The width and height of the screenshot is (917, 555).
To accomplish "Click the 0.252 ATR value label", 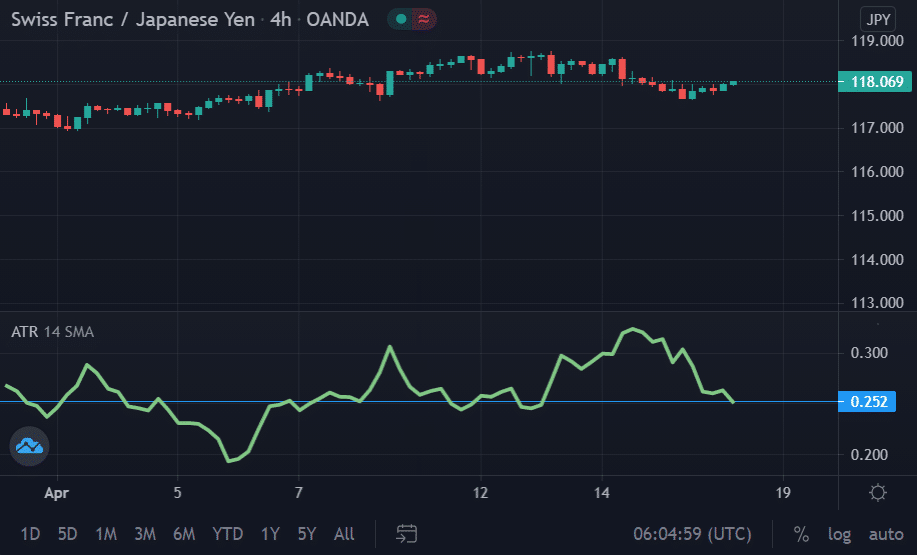I will [x=867, y=402].
